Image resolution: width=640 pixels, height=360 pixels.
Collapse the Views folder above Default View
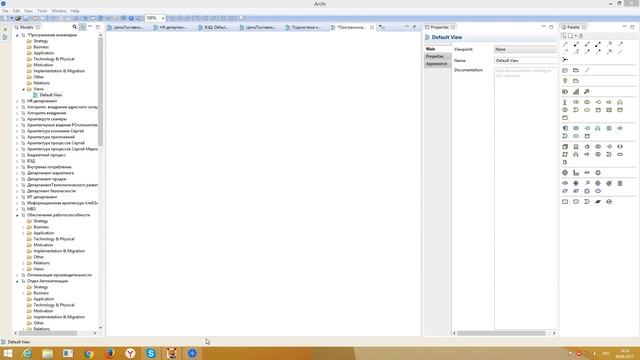(x=24, y=89)
